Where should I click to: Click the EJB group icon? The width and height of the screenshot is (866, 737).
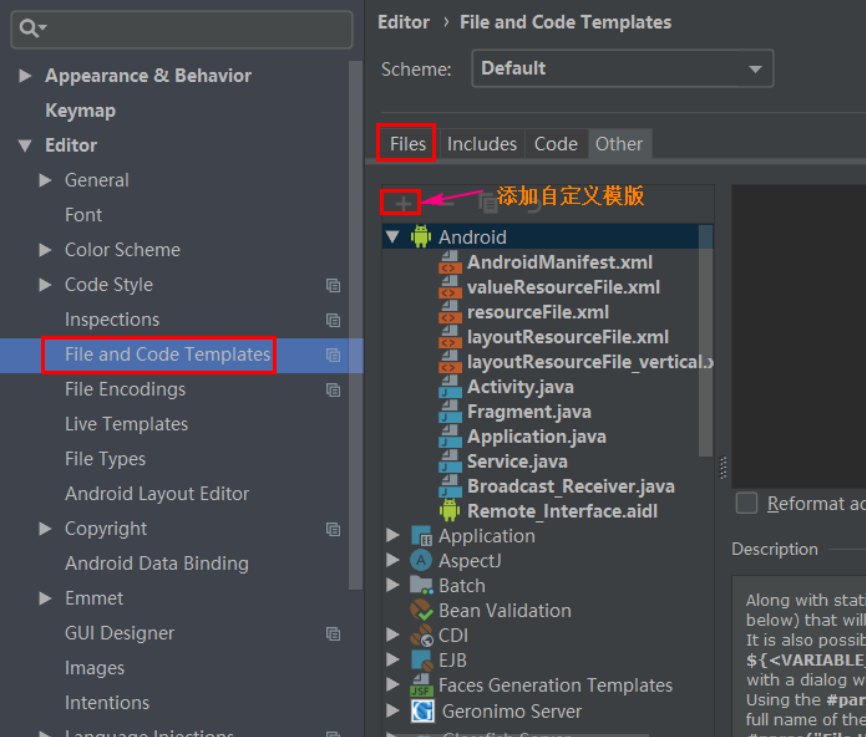[x=422, y=660]
